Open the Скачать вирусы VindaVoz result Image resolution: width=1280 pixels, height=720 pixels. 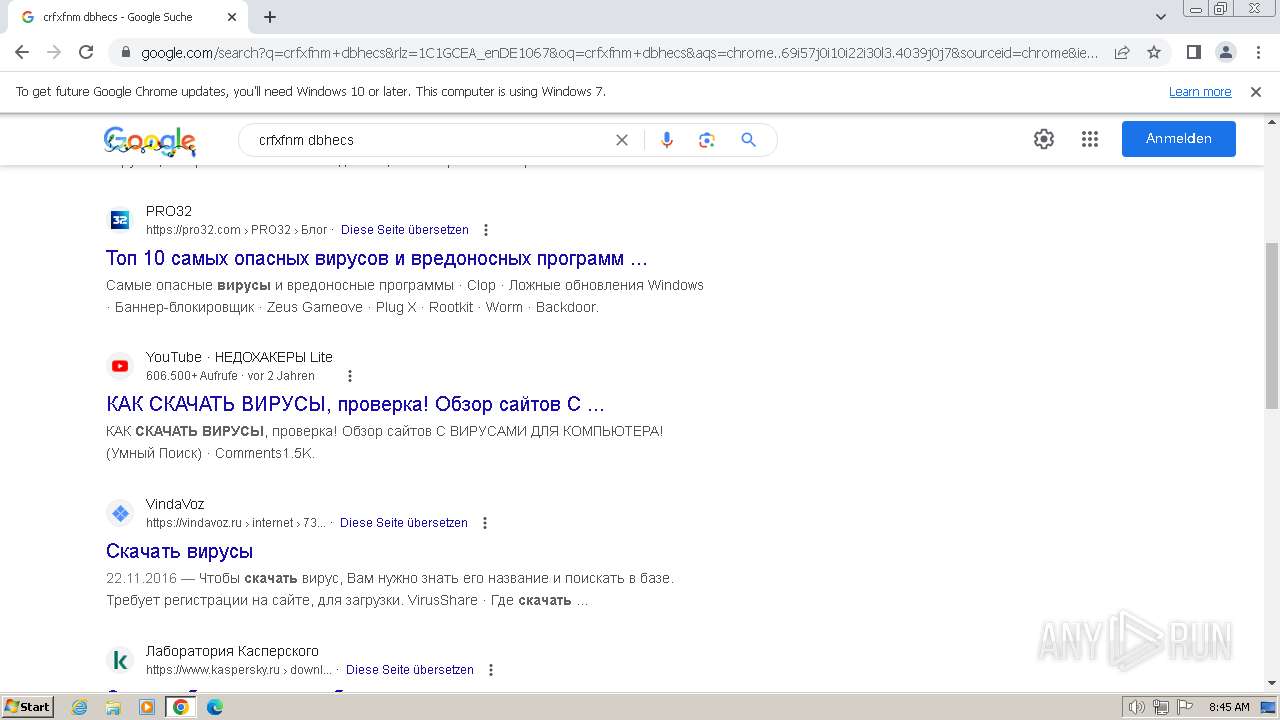(x=179, y=551)
